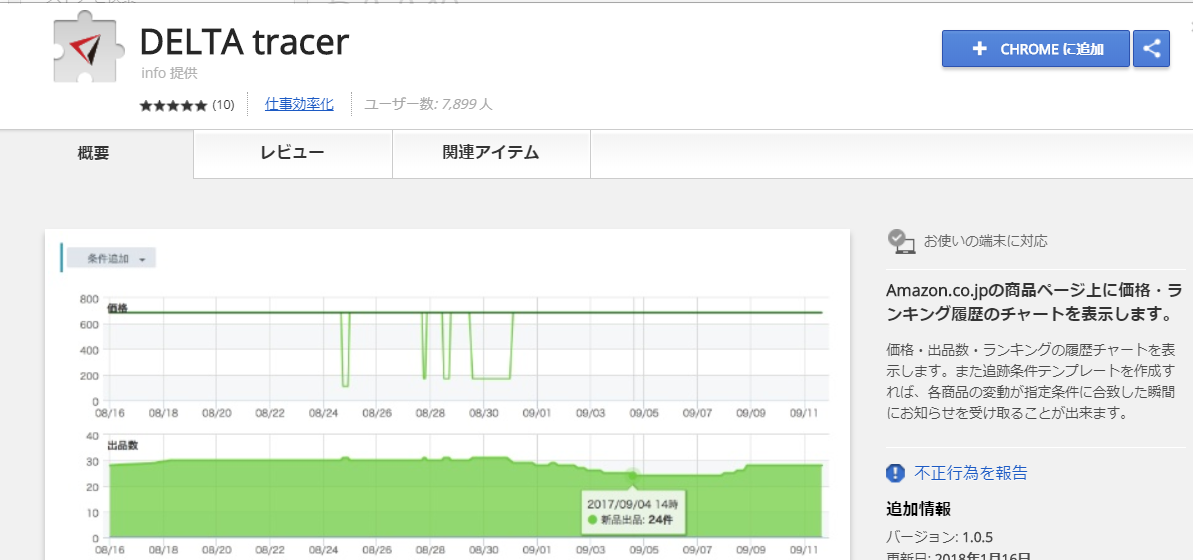Open the 関連アイテム tab
Screen dimensions: 1193x560
pyautogui.click(x=491, y=153)
